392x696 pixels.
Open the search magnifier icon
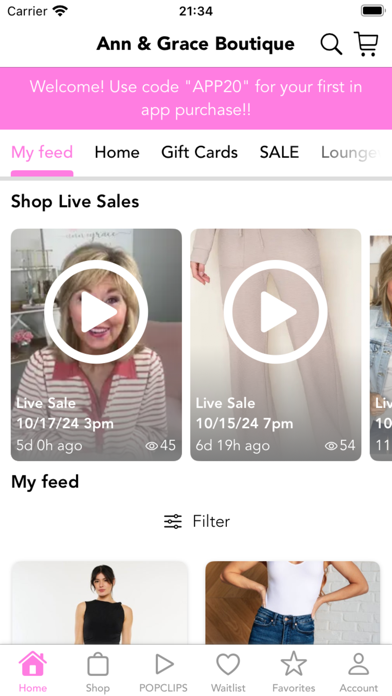coord(331,44)
